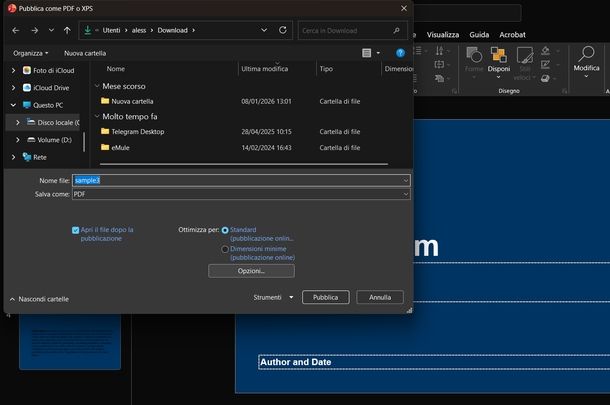This screenshot has height=405, width=610.
Task: Open the Visualizza ribbon tab
Action: [442, 34]
